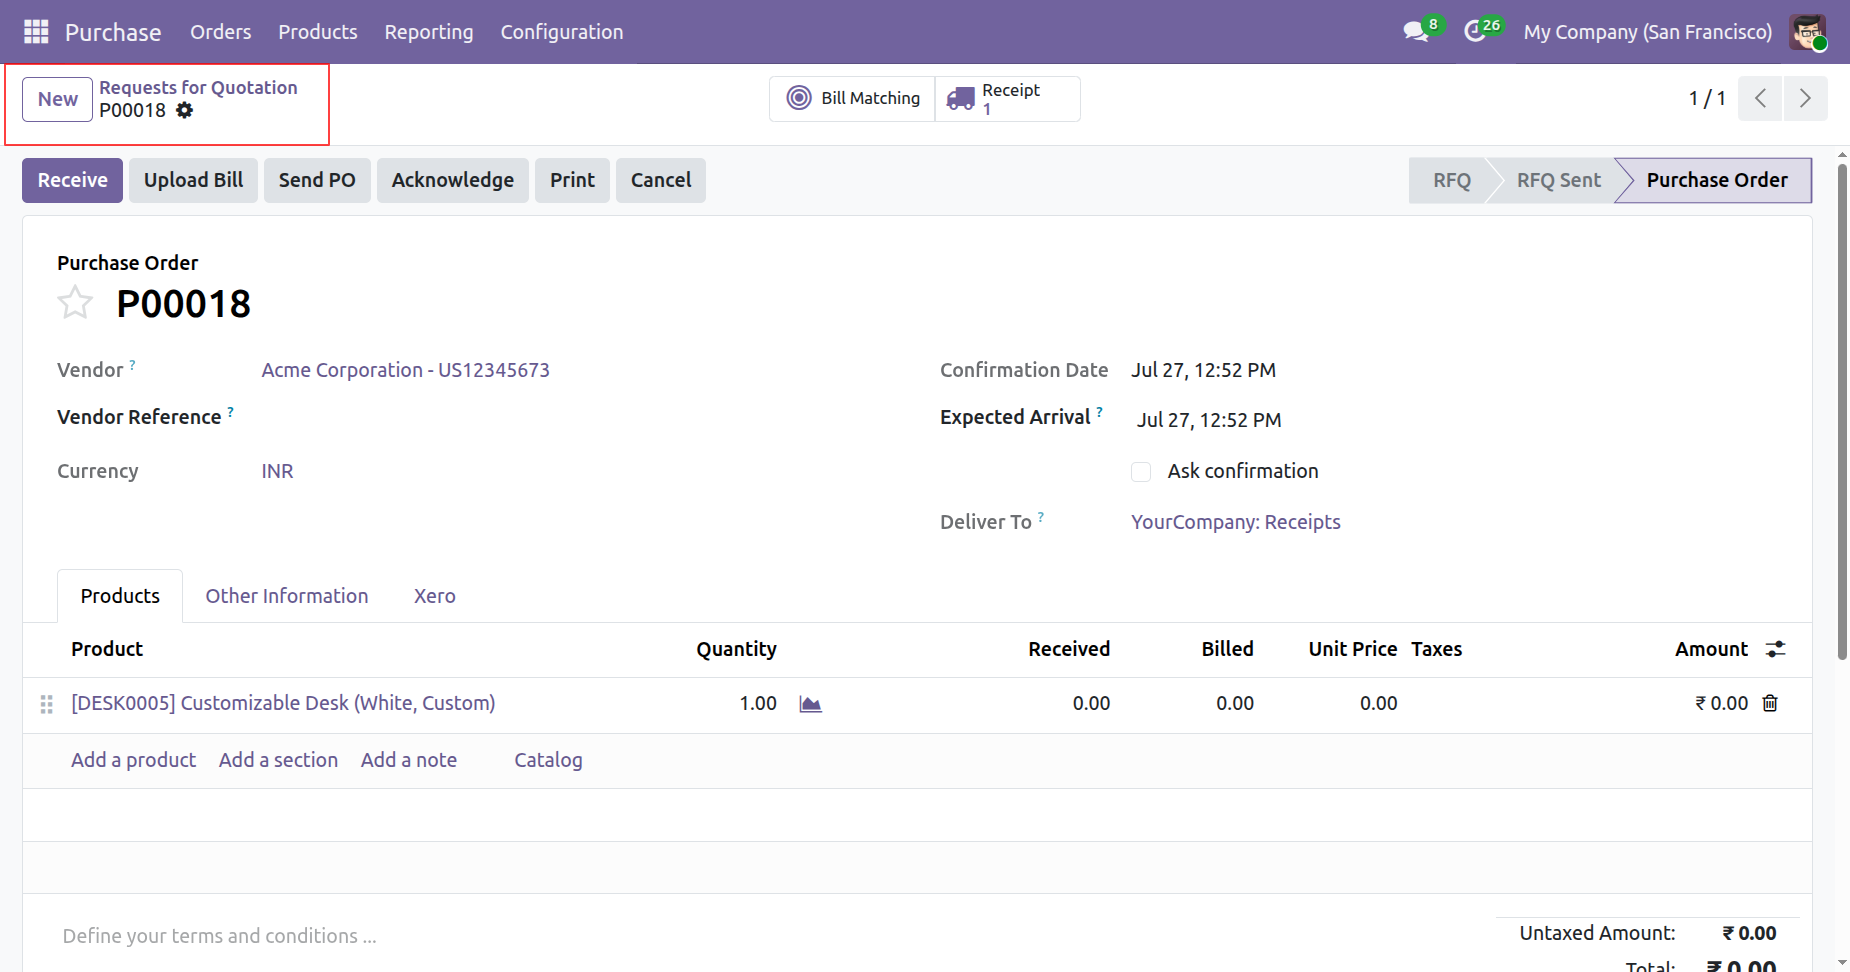Open the Acme Corporation vendor link
The image size is (1850, 972).
[406, 370]
